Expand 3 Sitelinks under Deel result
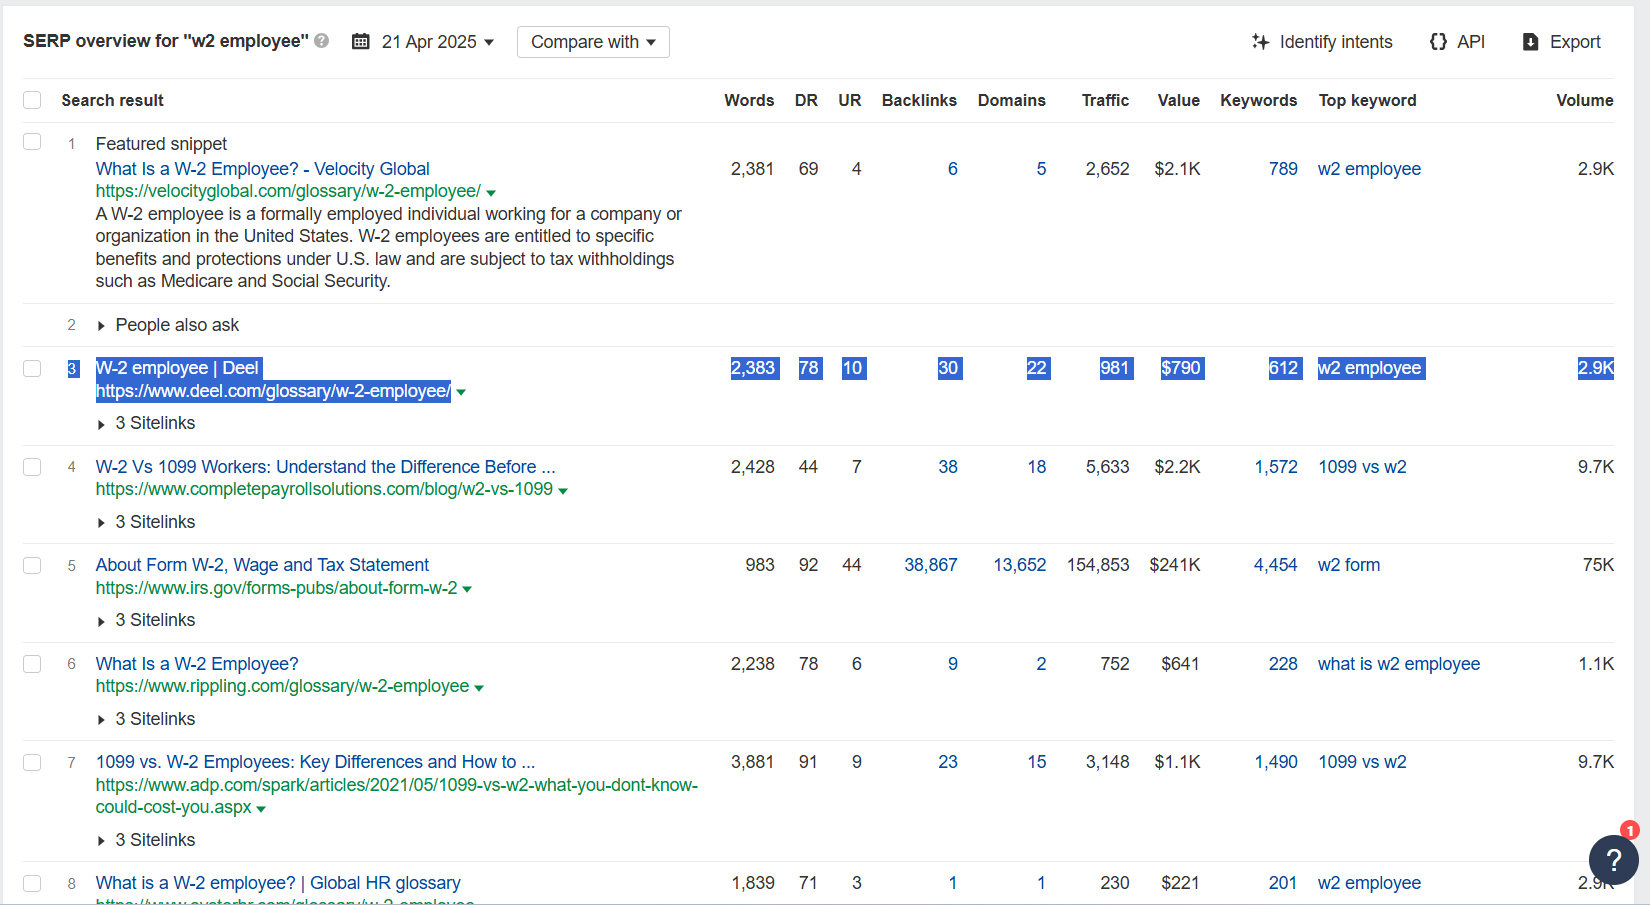 146,423
